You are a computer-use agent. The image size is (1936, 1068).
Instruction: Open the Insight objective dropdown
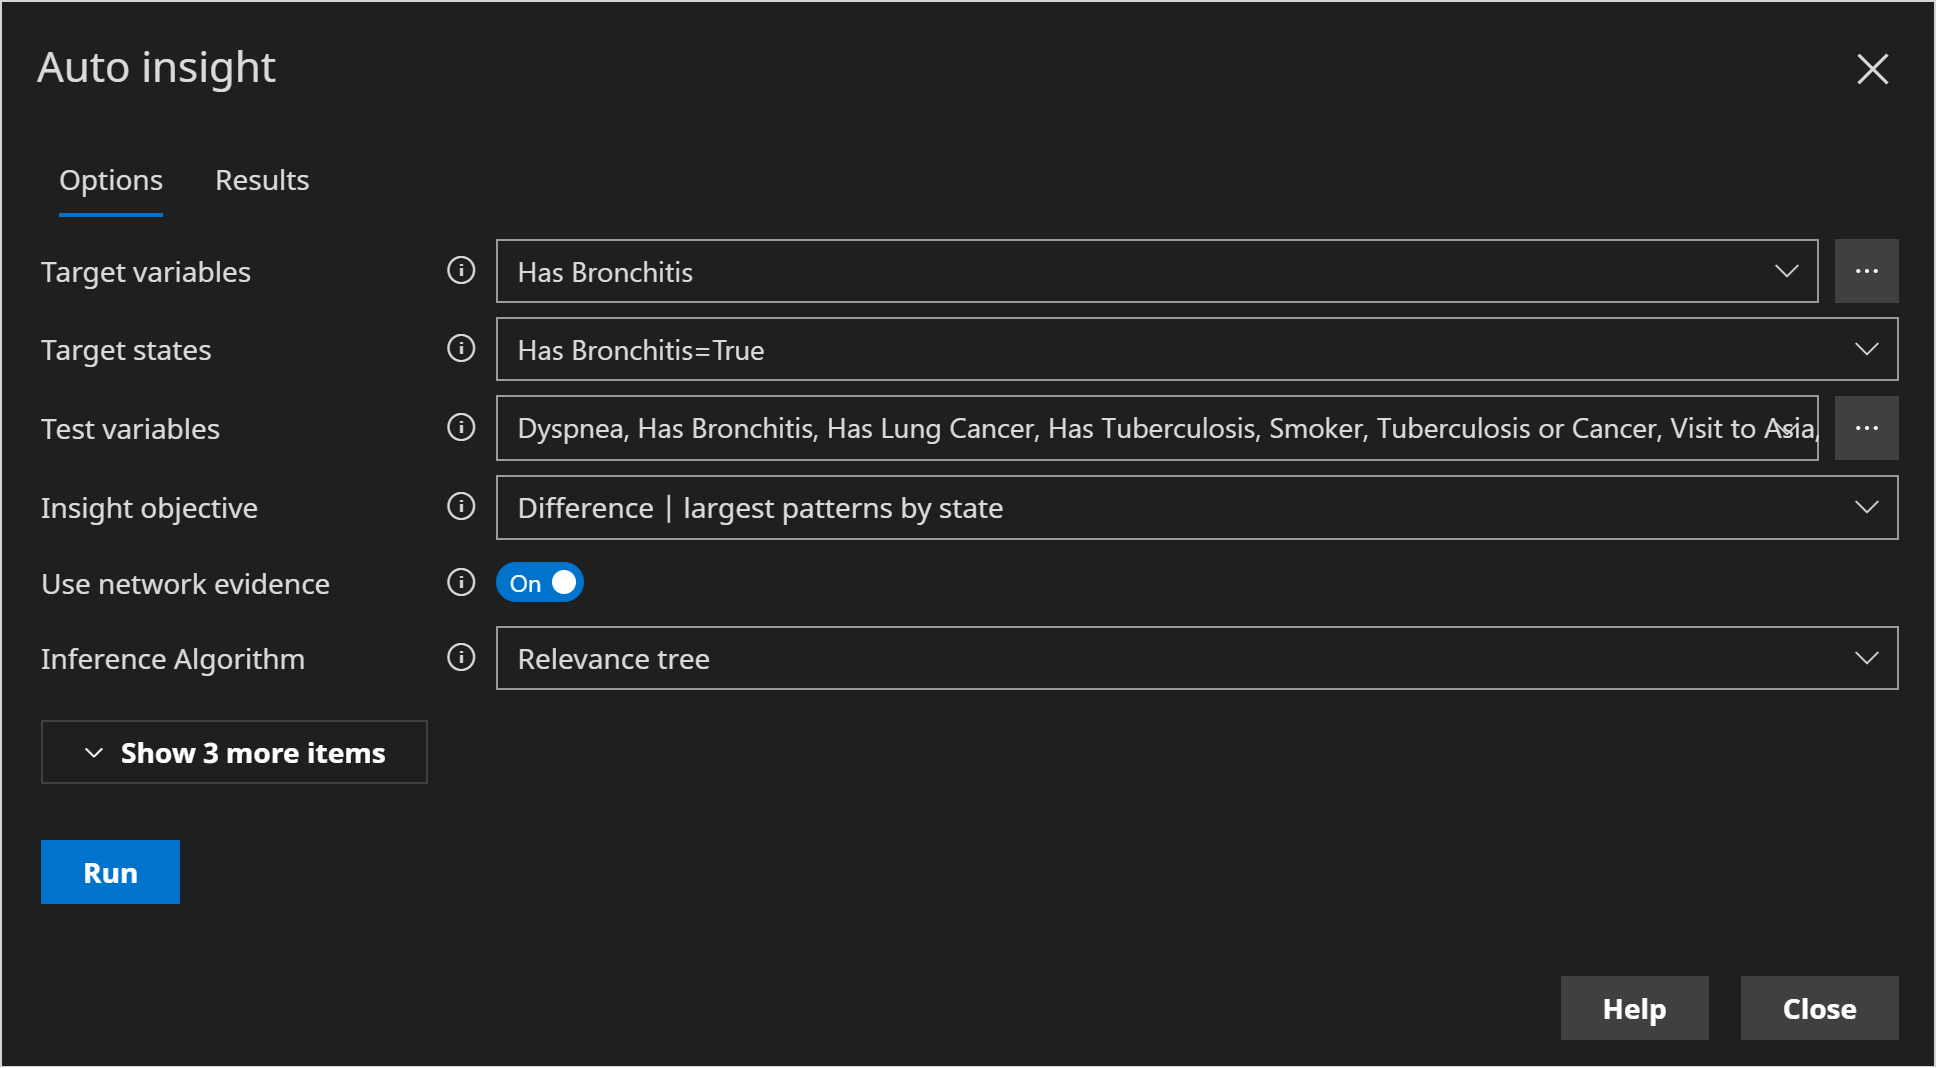coord(1196,508)
